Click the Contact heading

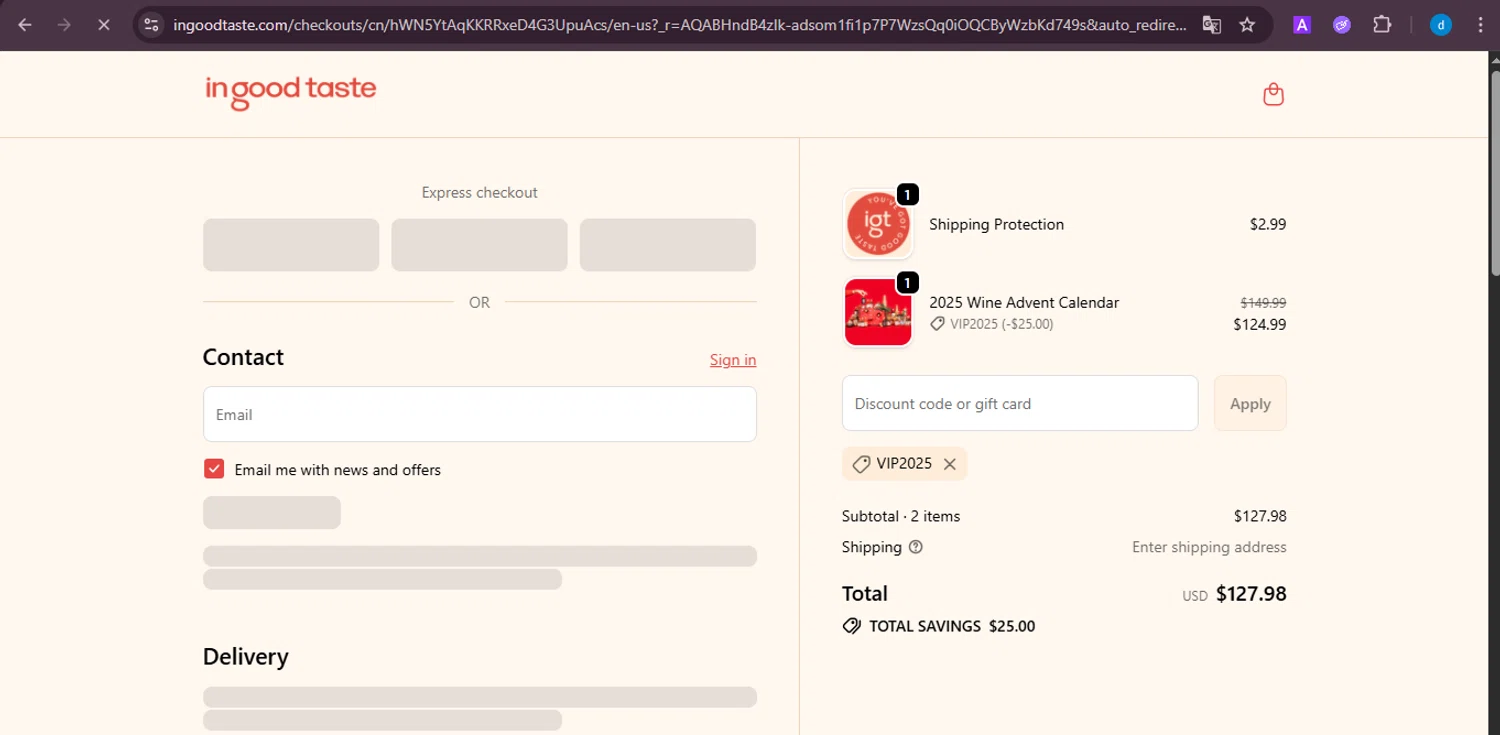pyautogui.click(x=243, y=357)
